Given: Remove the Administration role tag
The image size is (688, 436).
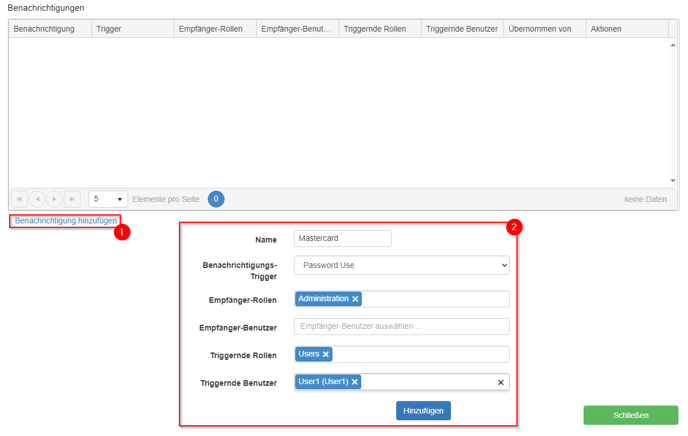Looking at the screenshot, I should tap(355, 299).
